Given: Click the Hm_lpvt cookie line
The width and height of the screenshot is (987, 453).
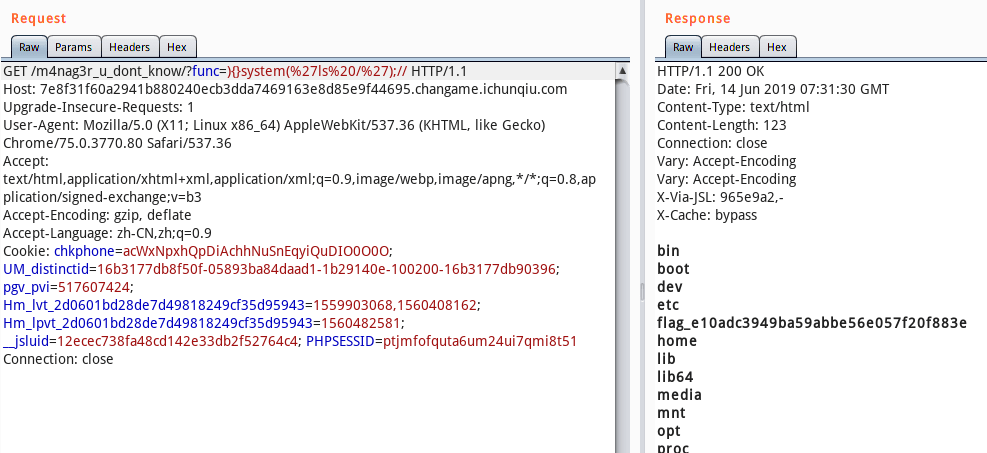Looking at the screenshot, I should click(204, 323).
